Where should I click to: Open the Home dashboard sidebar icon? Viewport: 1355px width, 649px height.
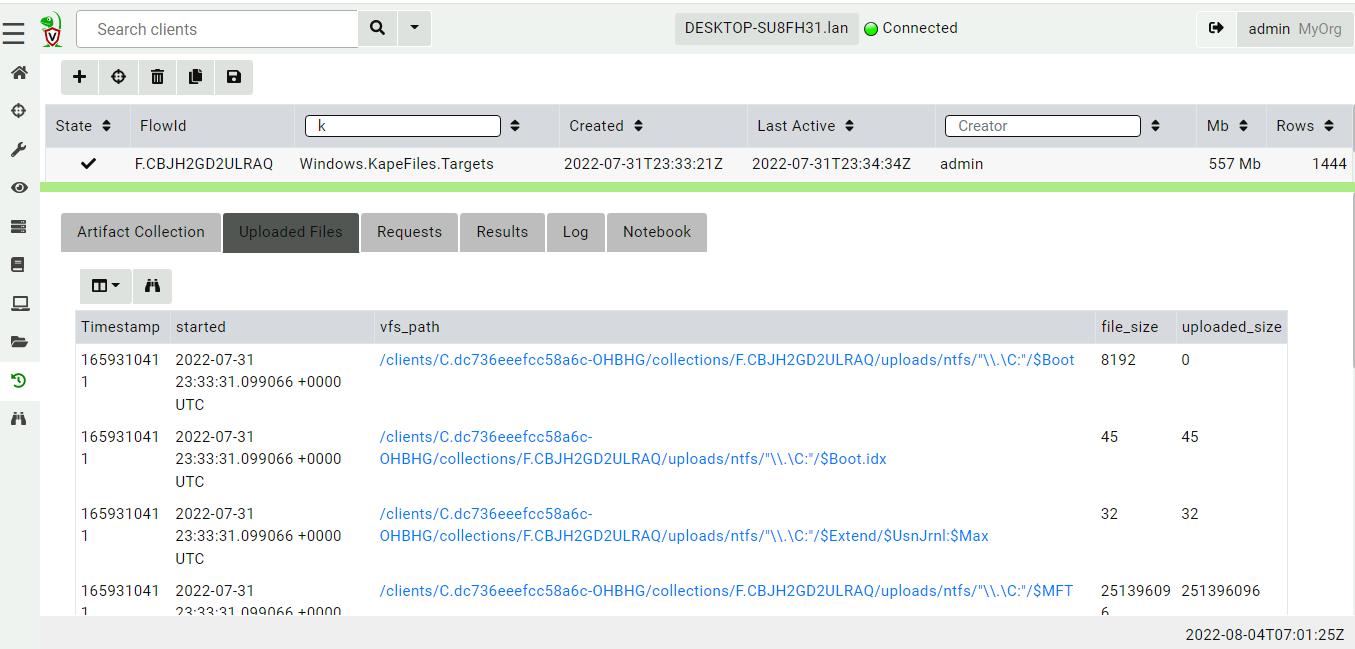click(18, 73)
